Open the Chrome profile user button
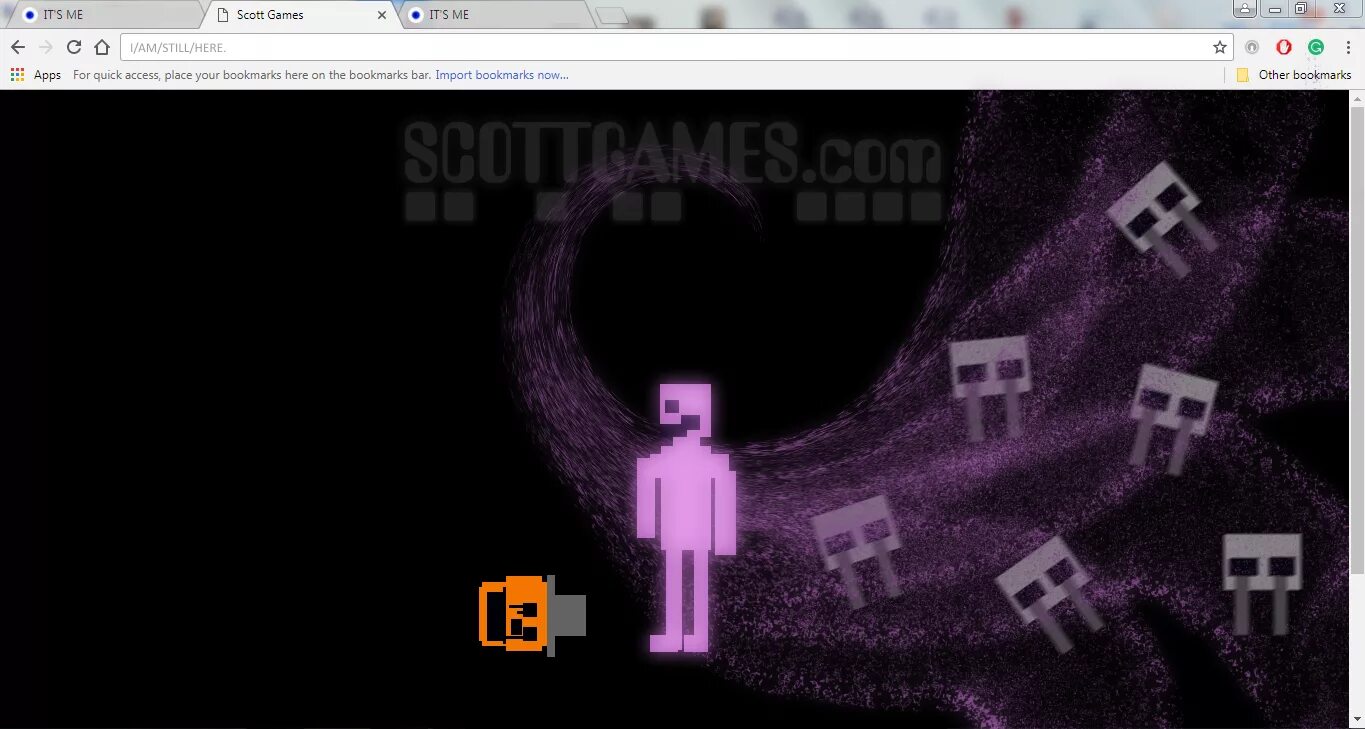 (1244, 8)
